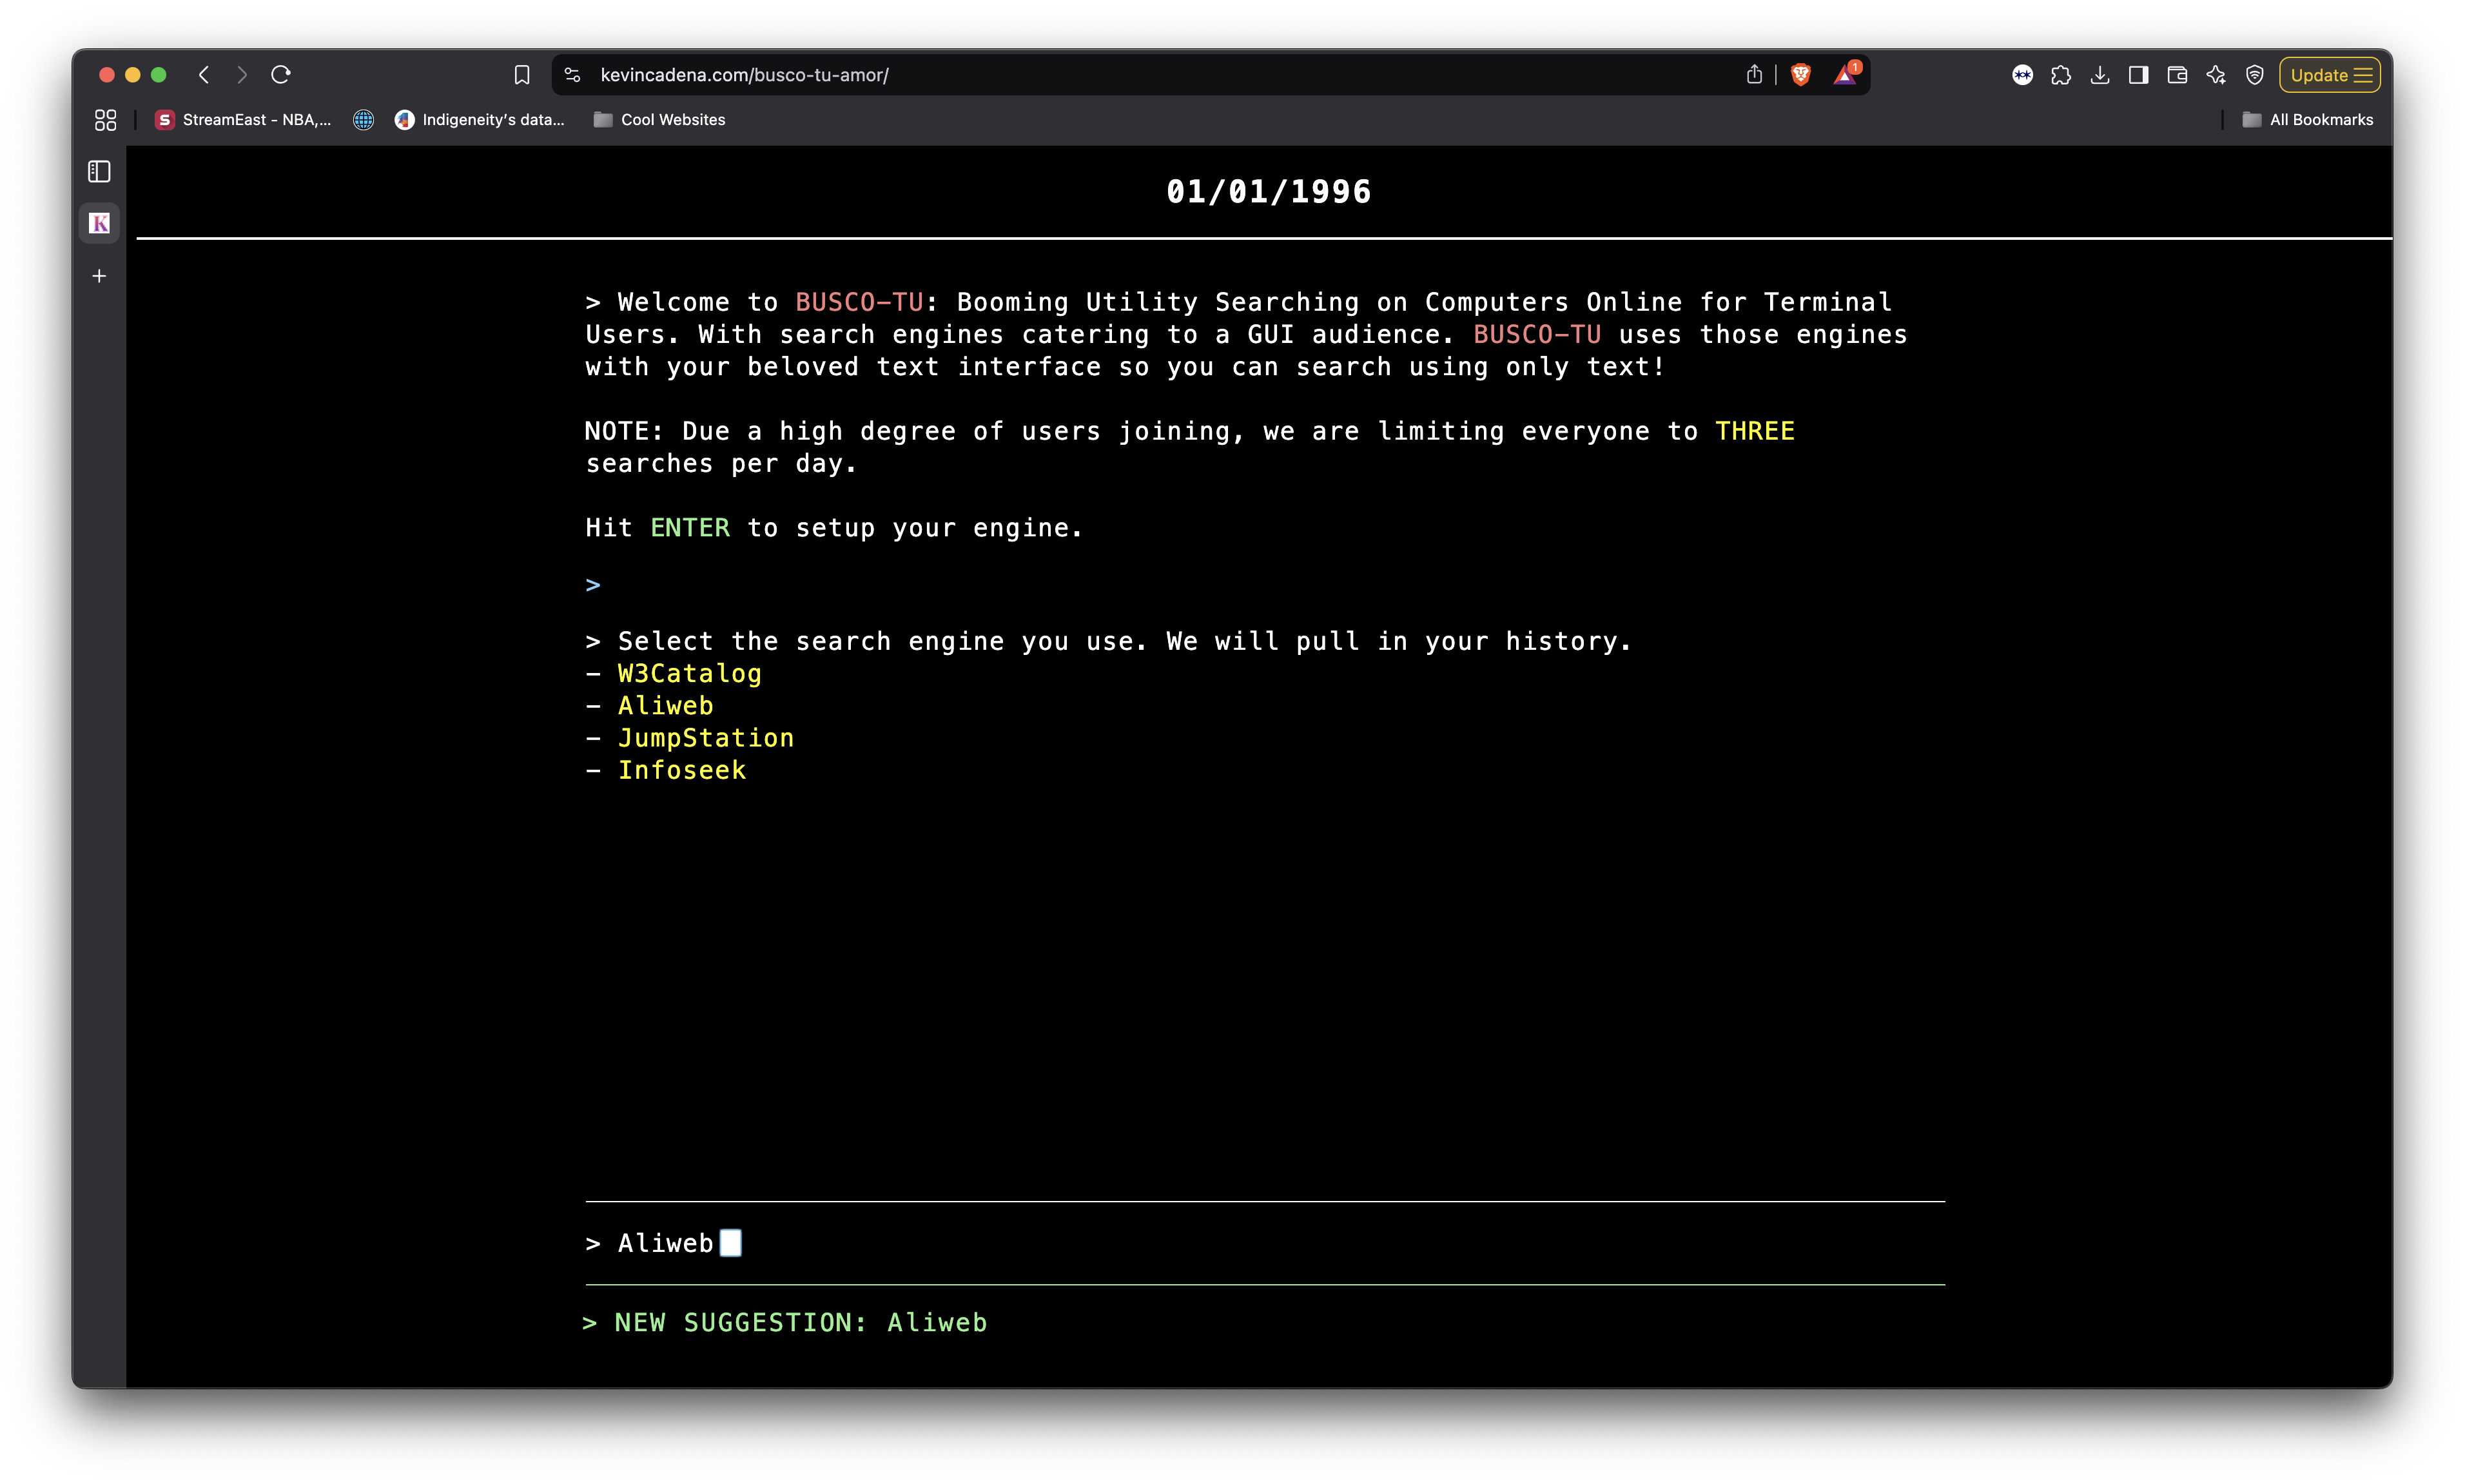Open site settings icon in address bar

coord(572,75)
